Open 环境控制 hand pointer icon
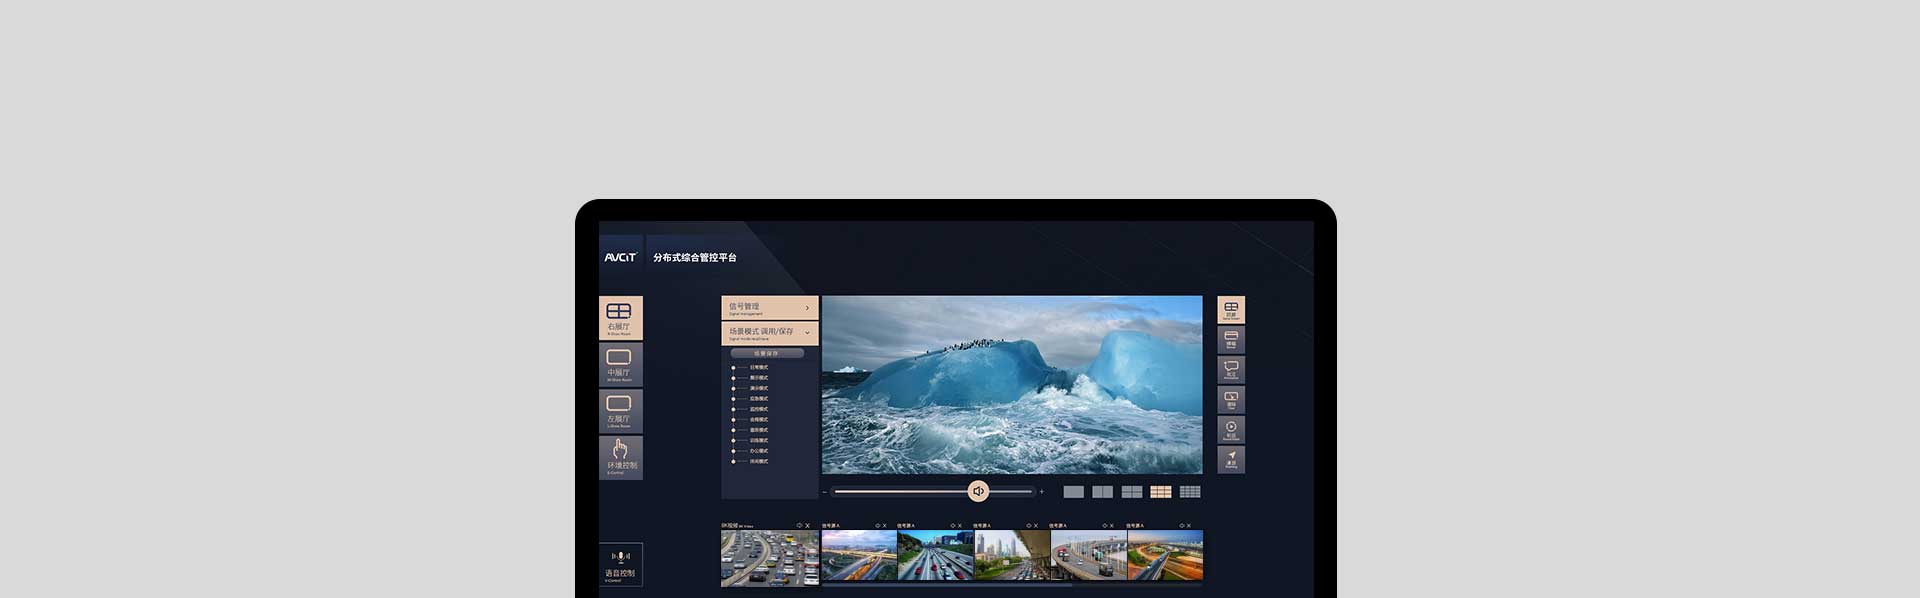 tap(620, 456)
